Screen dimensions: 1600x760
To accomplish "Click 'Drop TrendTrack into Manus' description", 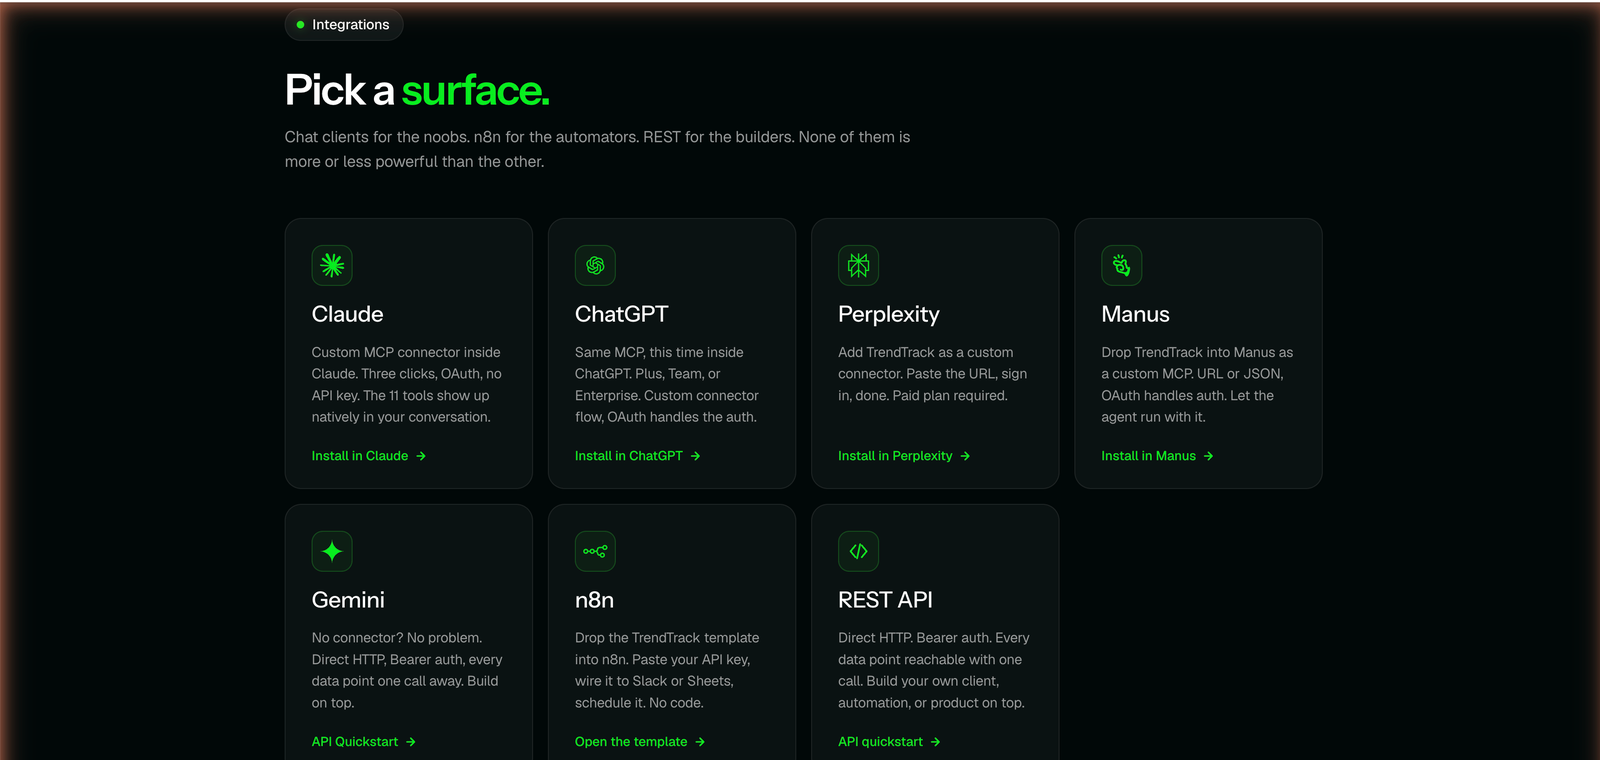I will pos(1197,385).
